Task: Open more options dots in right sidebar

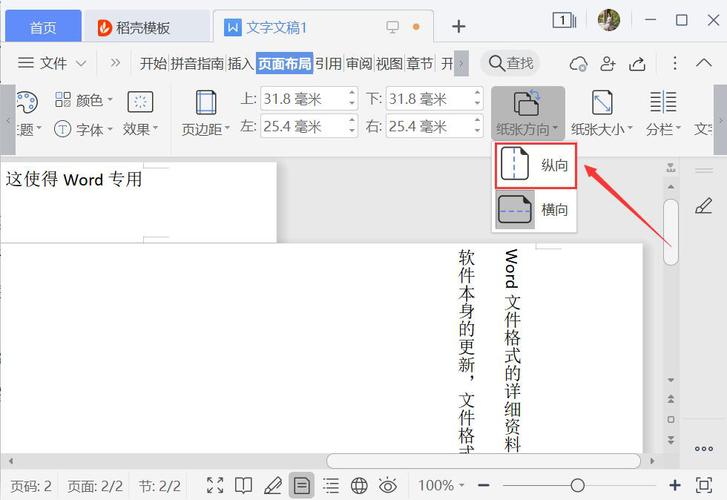Action: click(704, 449)
